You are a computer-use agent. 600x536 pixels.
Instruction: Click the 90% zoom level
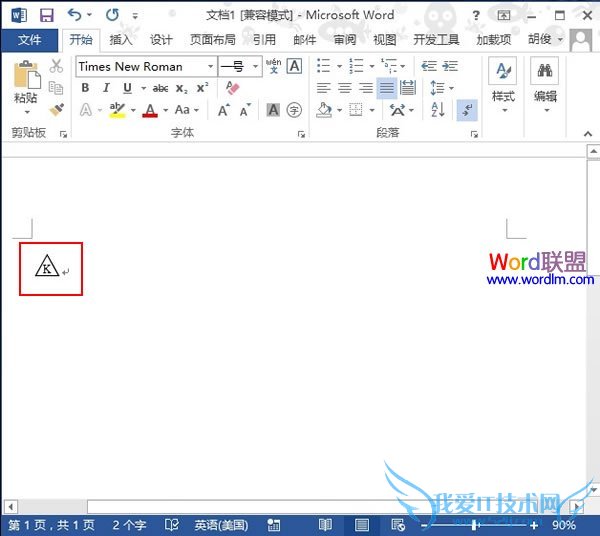coord(564,525)
